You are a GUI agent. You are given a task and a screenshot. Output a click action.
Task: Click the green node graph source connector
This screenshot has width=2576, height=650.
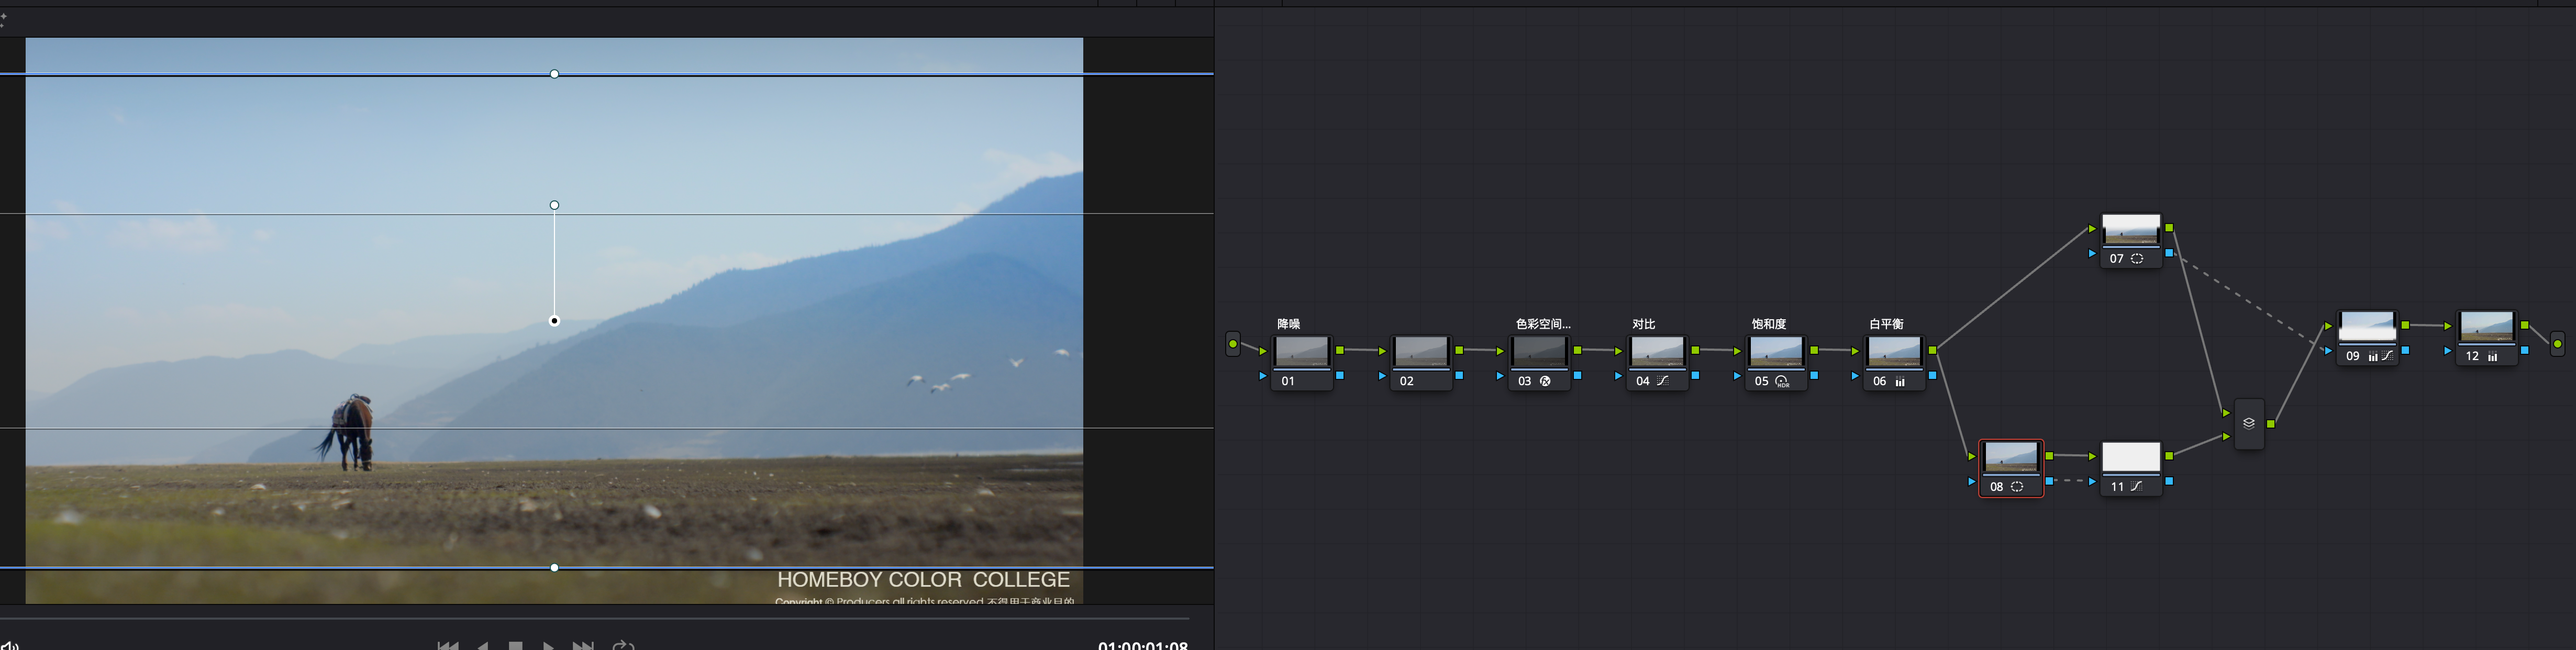tap(1233, 344)
